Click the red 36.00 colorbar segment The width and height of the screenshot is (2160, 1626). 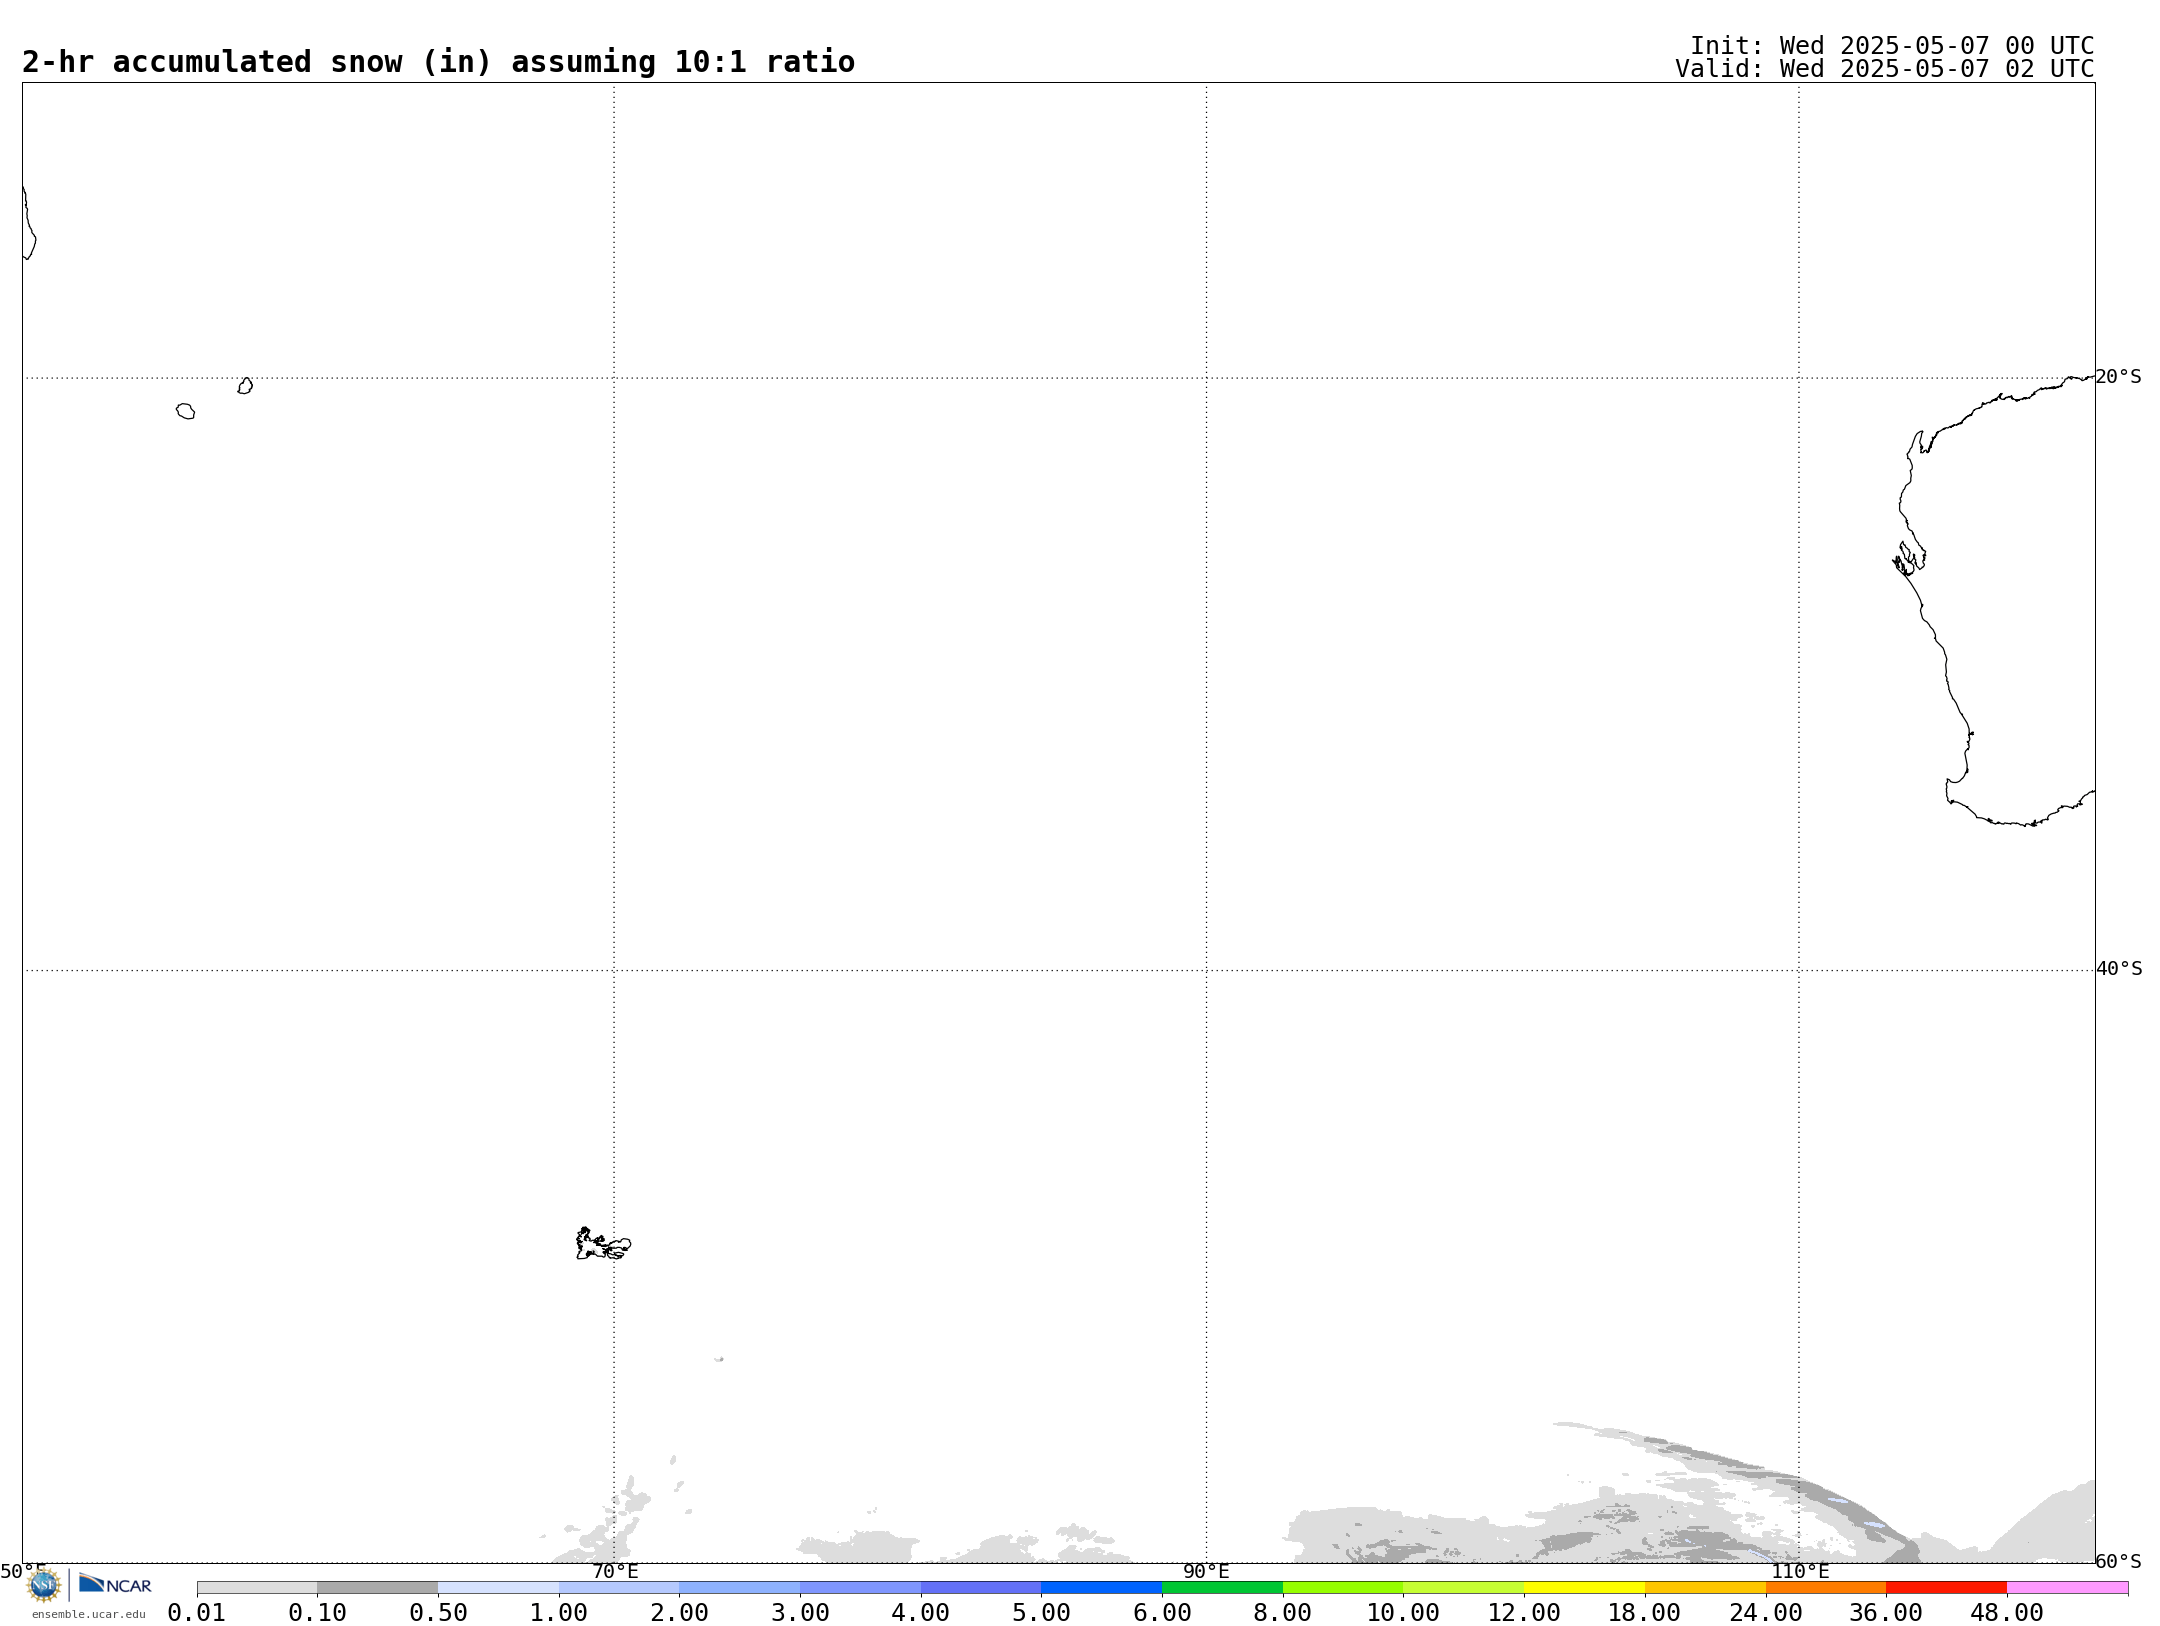click(1946, 1588)
